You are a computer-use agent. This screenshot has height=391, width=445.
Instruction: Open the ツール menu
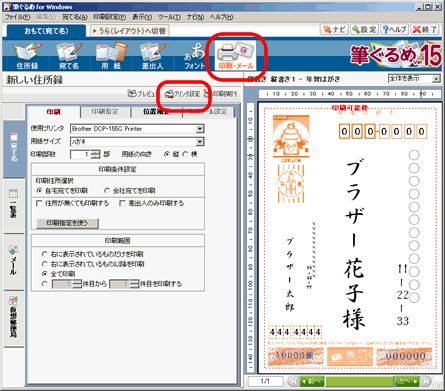[x=169, y=17]
